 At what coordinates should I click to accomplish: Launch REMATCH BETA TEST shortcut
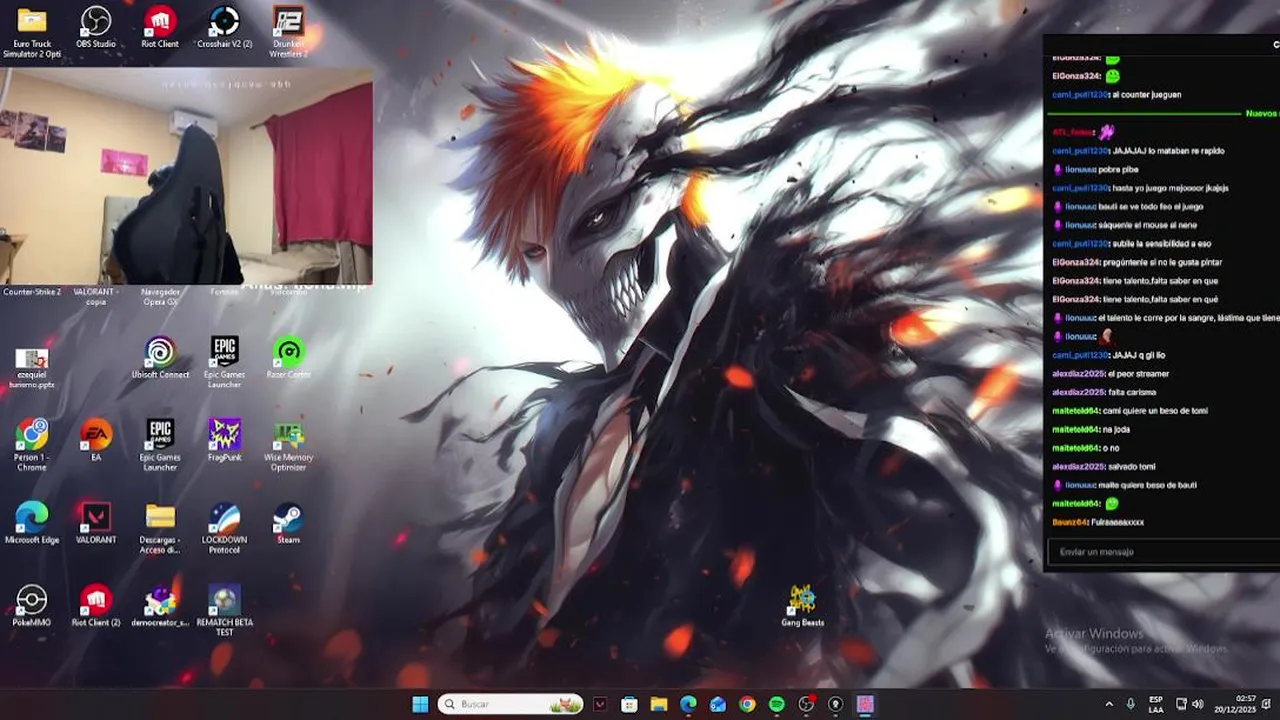(x=224, y=611)
